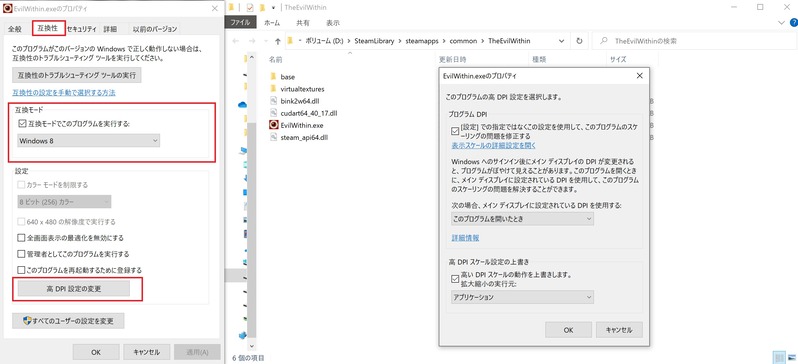This screenshot has width=798, height=364.
Task: Open the 8 ビット (256) カラー dropdown
Action: 64,202
